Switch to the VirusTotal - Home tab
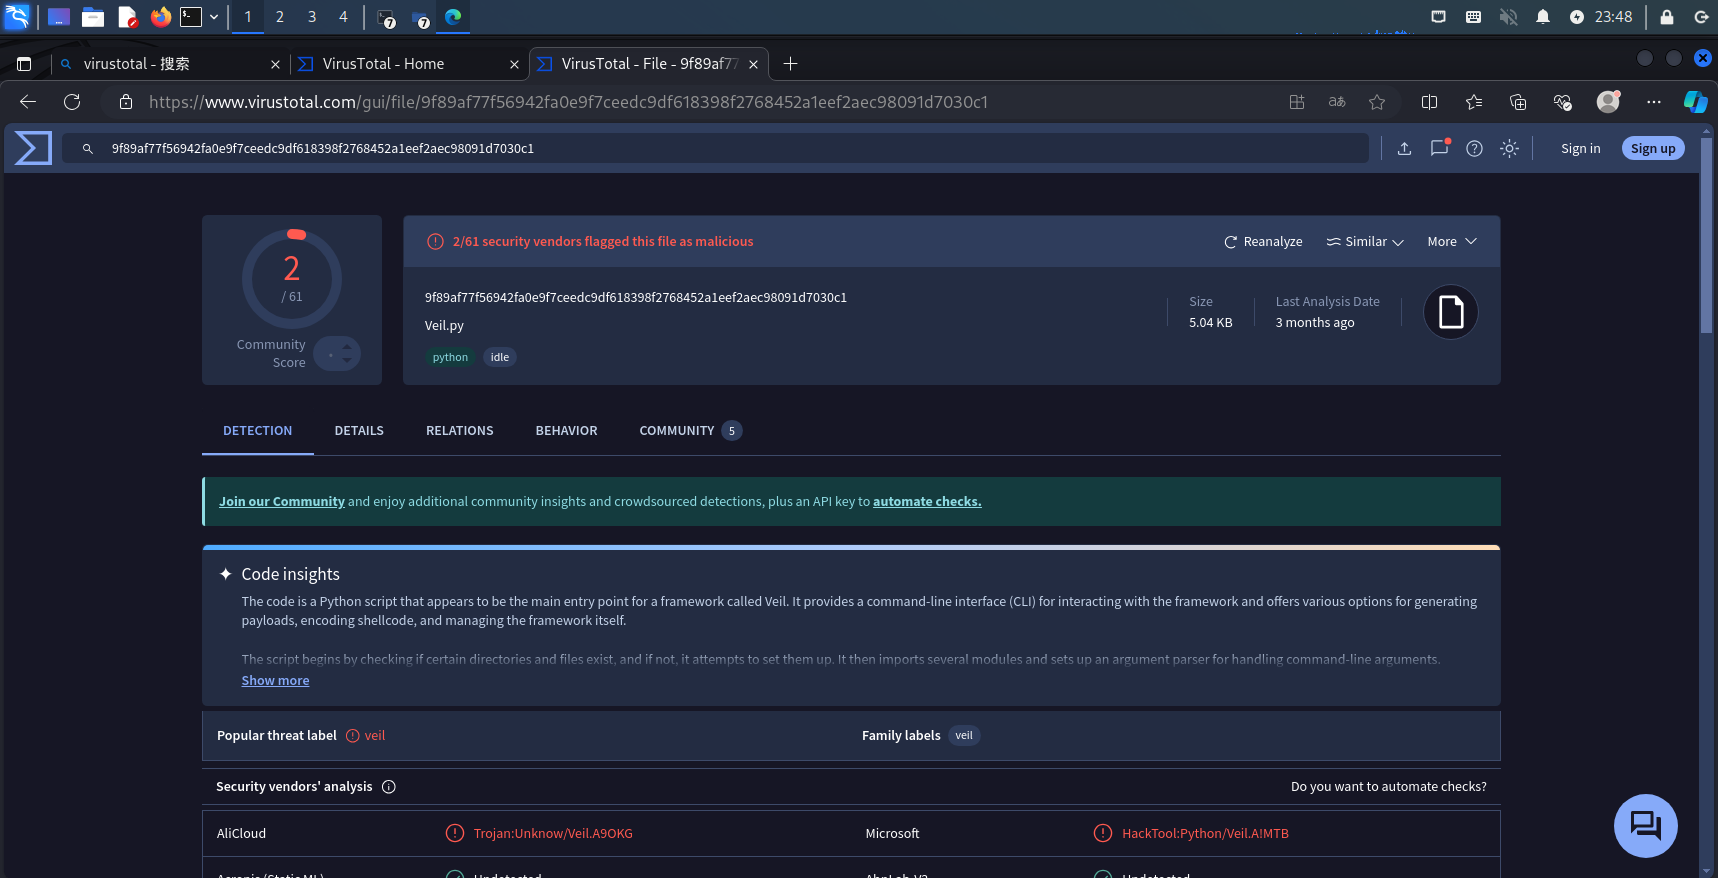The width and height of the screenshot is (1718, 878). click(408, 64)
